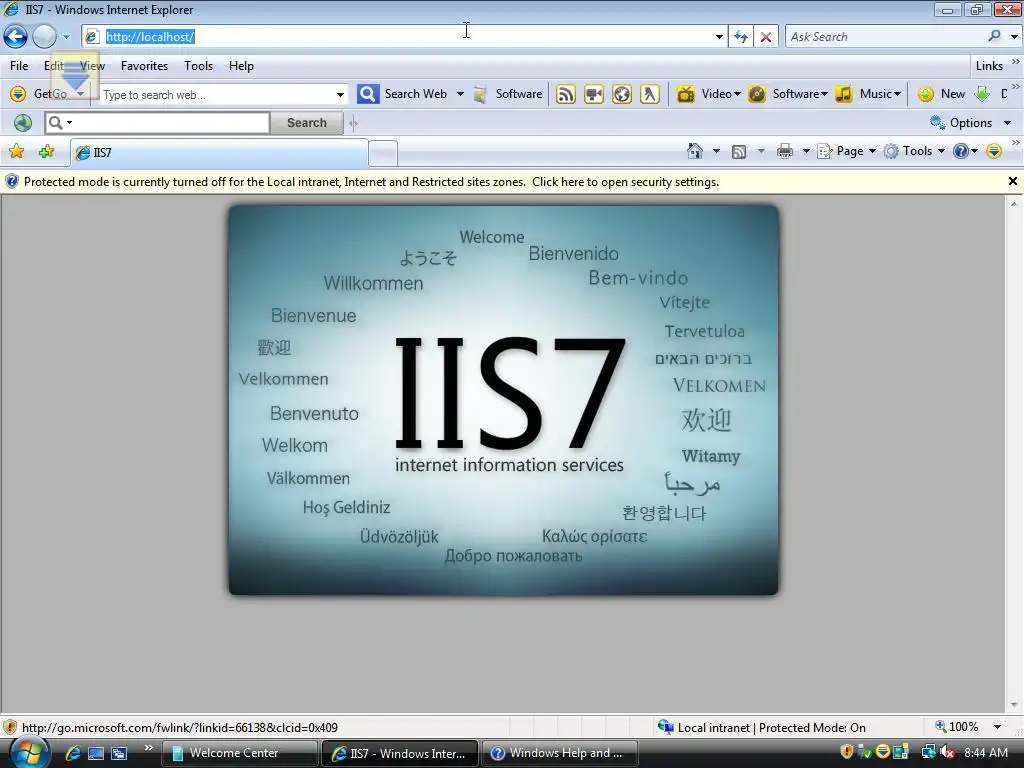Close the protected mode information bar

pos(1012,182)
